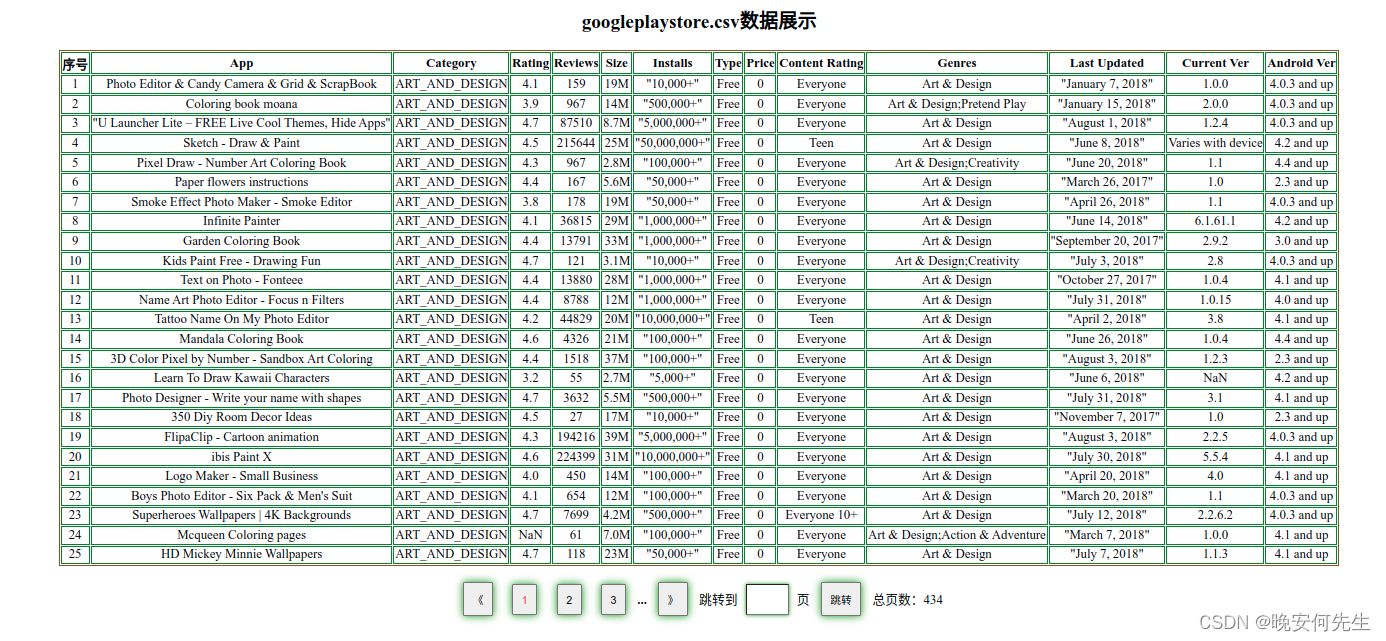Click 'Varies with device' version cell
This screenshot has width=1386, height=641.
coord(1215,143)
